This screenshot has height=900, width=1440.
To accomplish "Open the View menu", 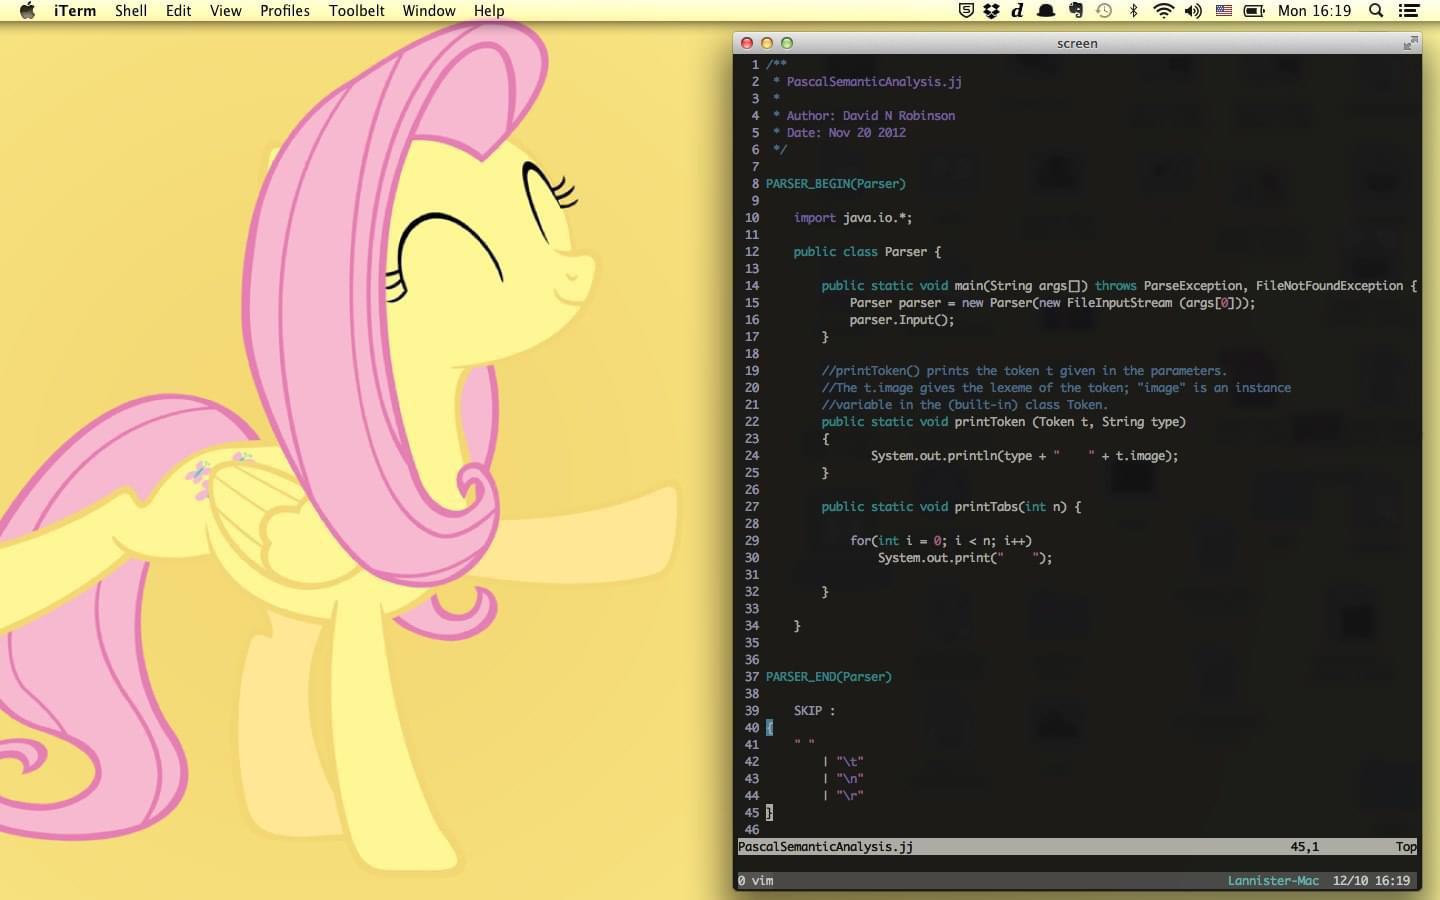I will (226, 11).
